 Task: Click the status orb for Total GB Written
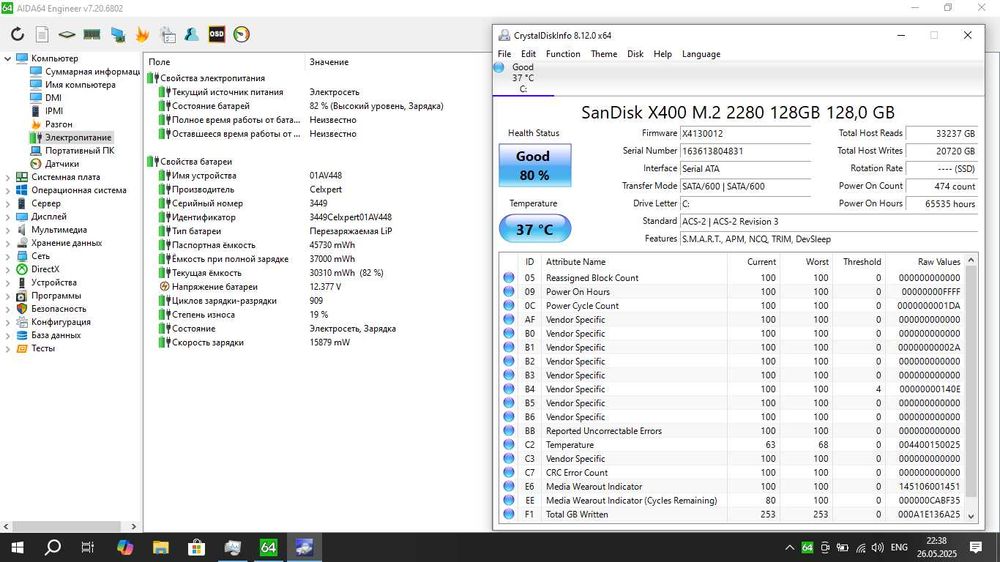point(508,514)
